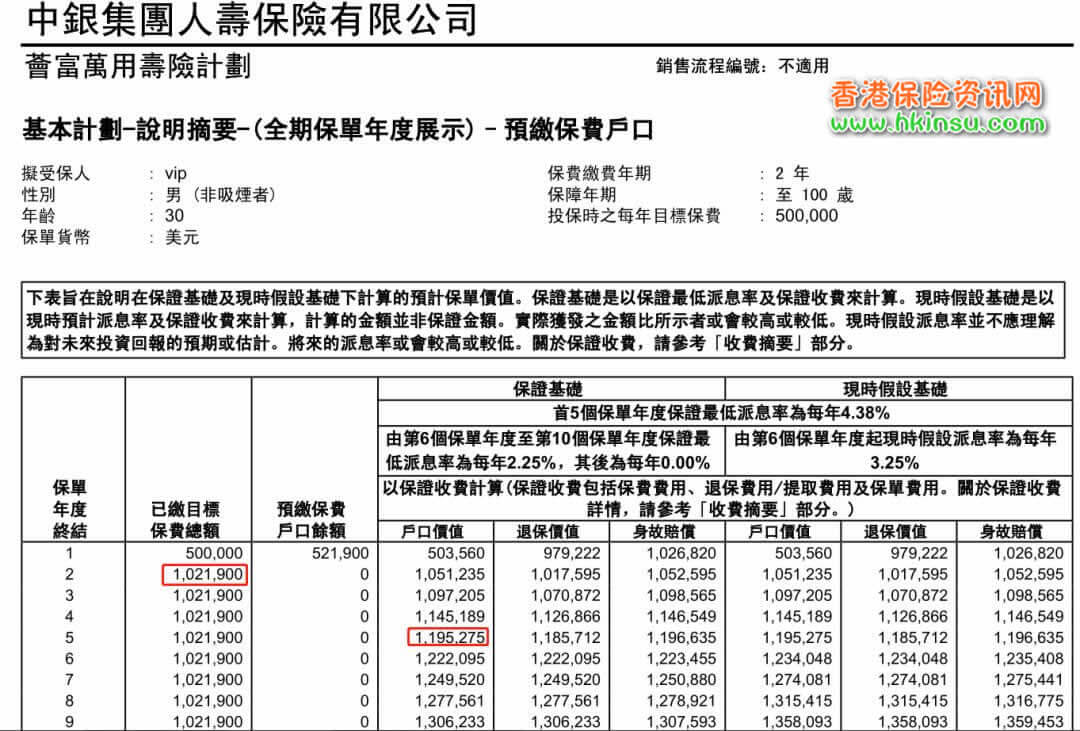Select the death benefit 1,275,441

pyautogui.click(x=1028, y=680)
